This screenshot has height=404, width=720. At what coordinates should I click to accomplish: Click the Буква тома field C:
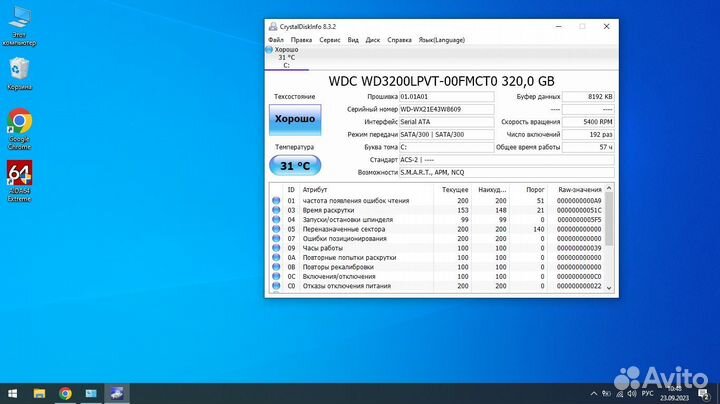click(447, 147)
